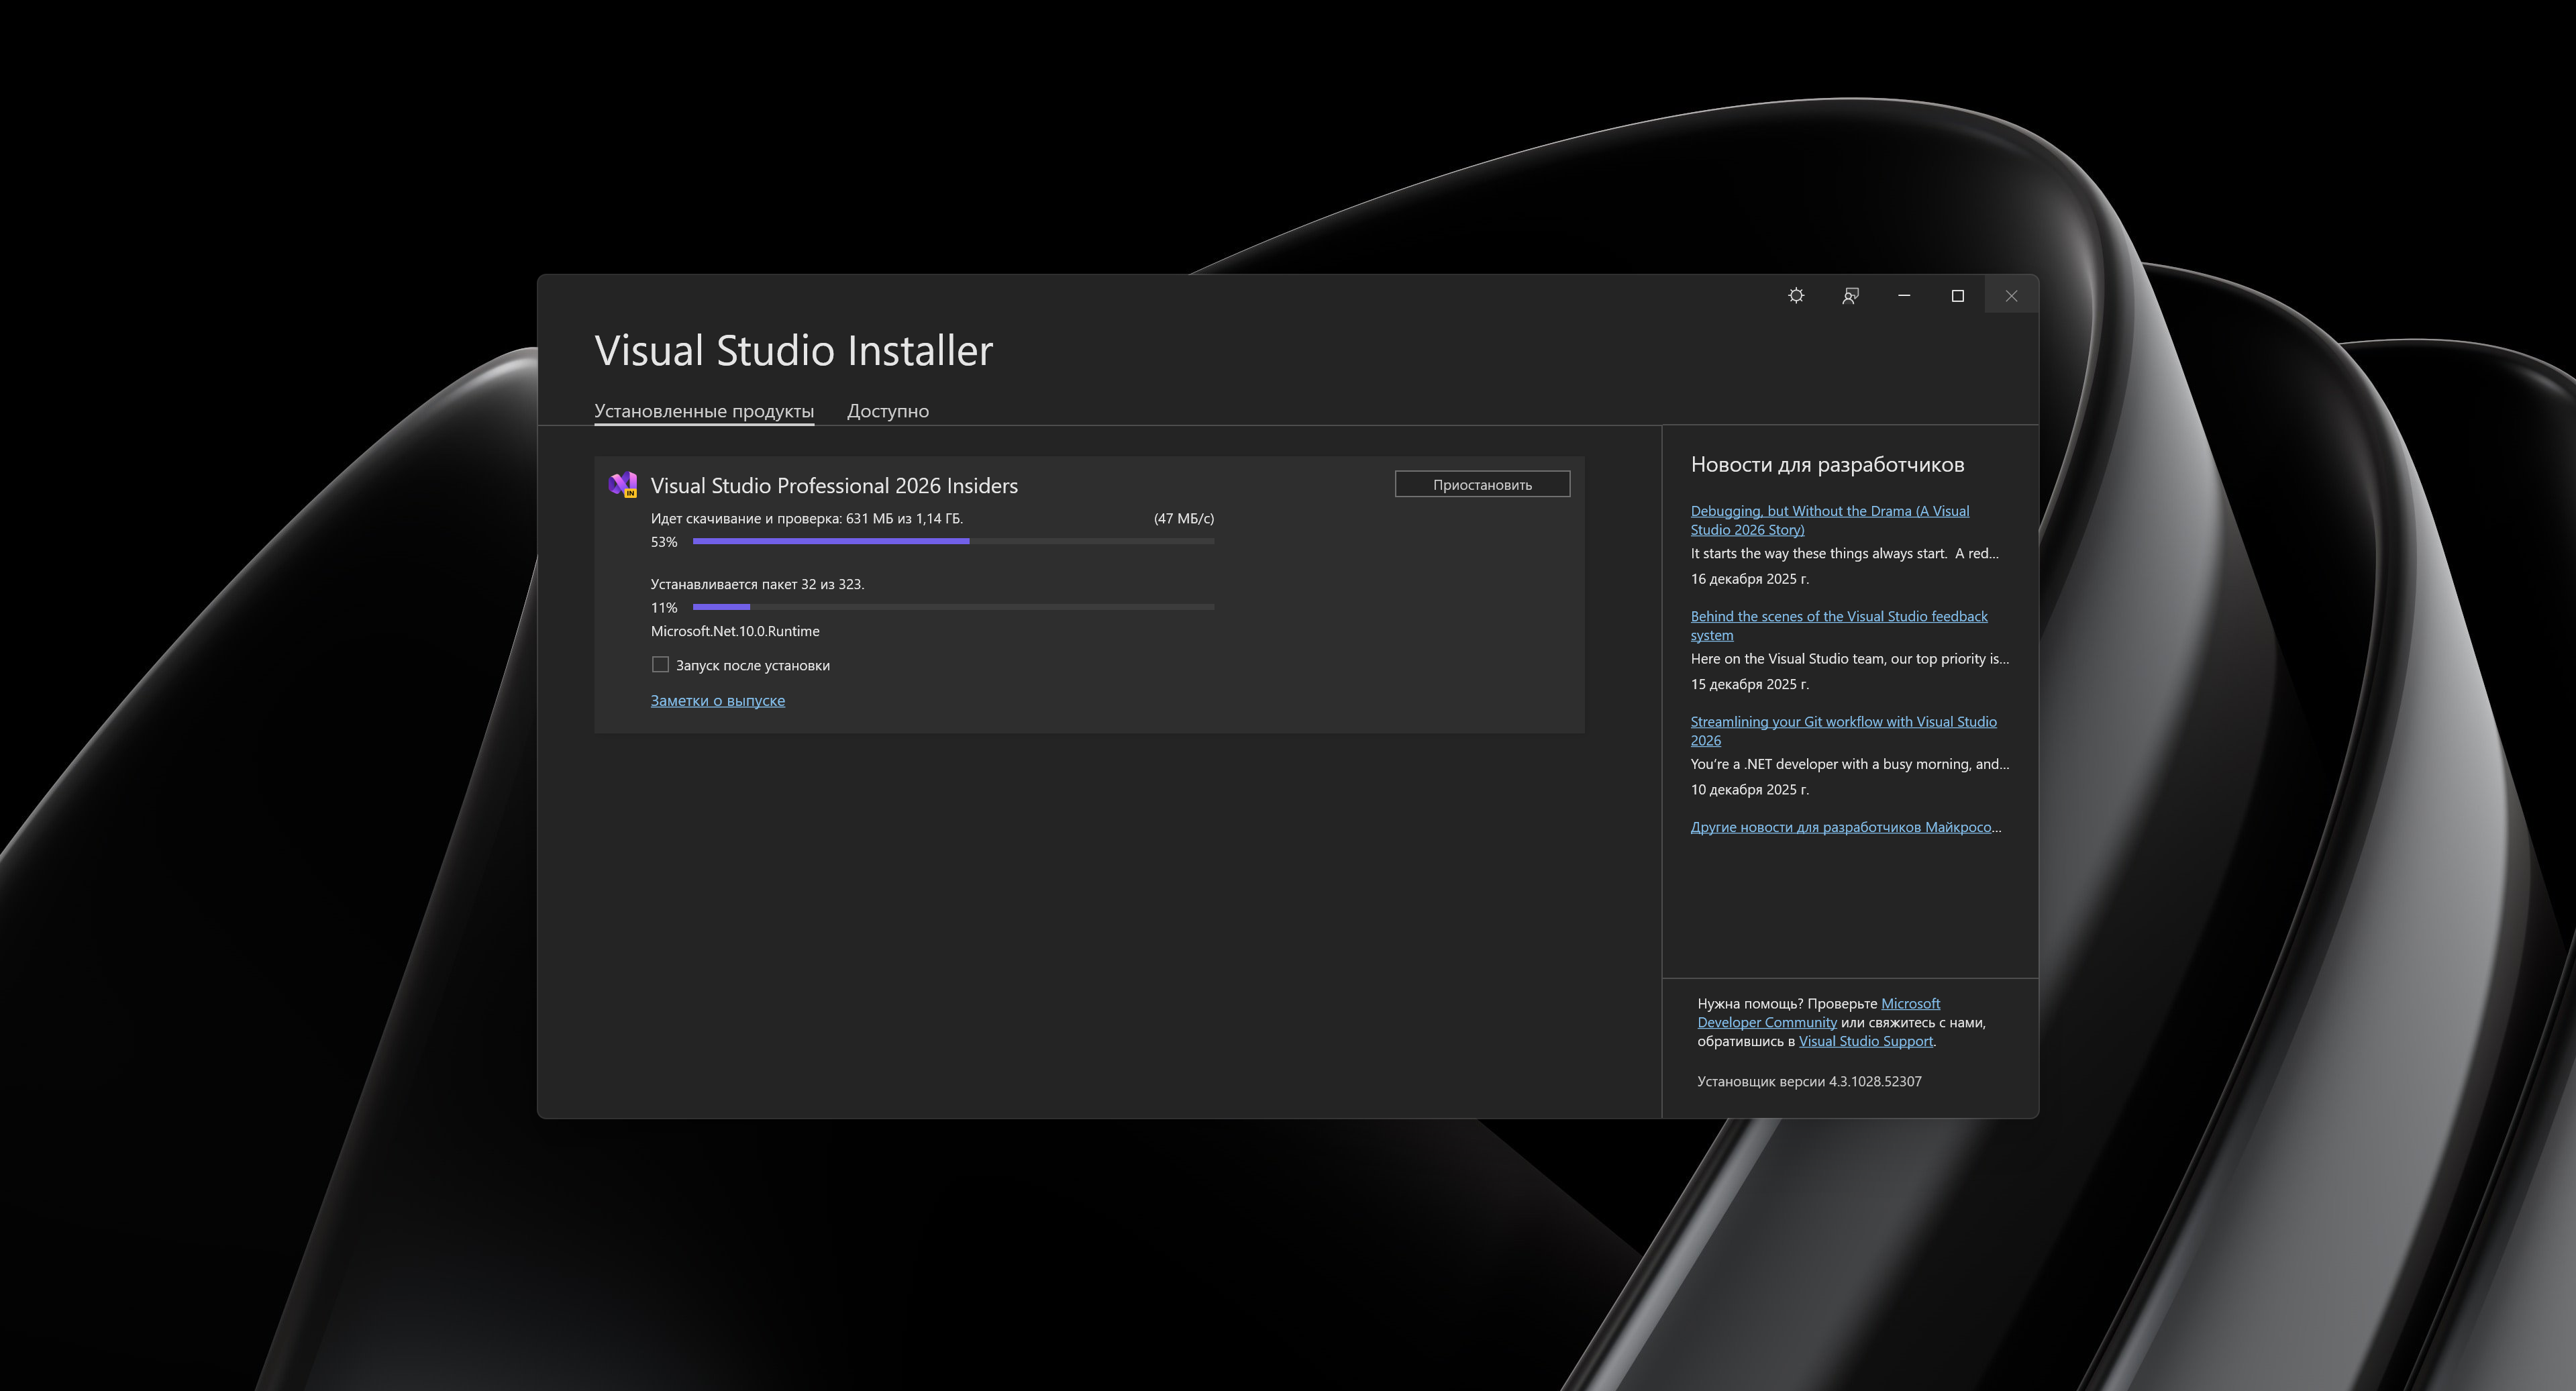The width and height of the screenshot is (2576, 1391).
Task: Visit the Microsoft Developer Community link
Action: pos(1766,1022)
